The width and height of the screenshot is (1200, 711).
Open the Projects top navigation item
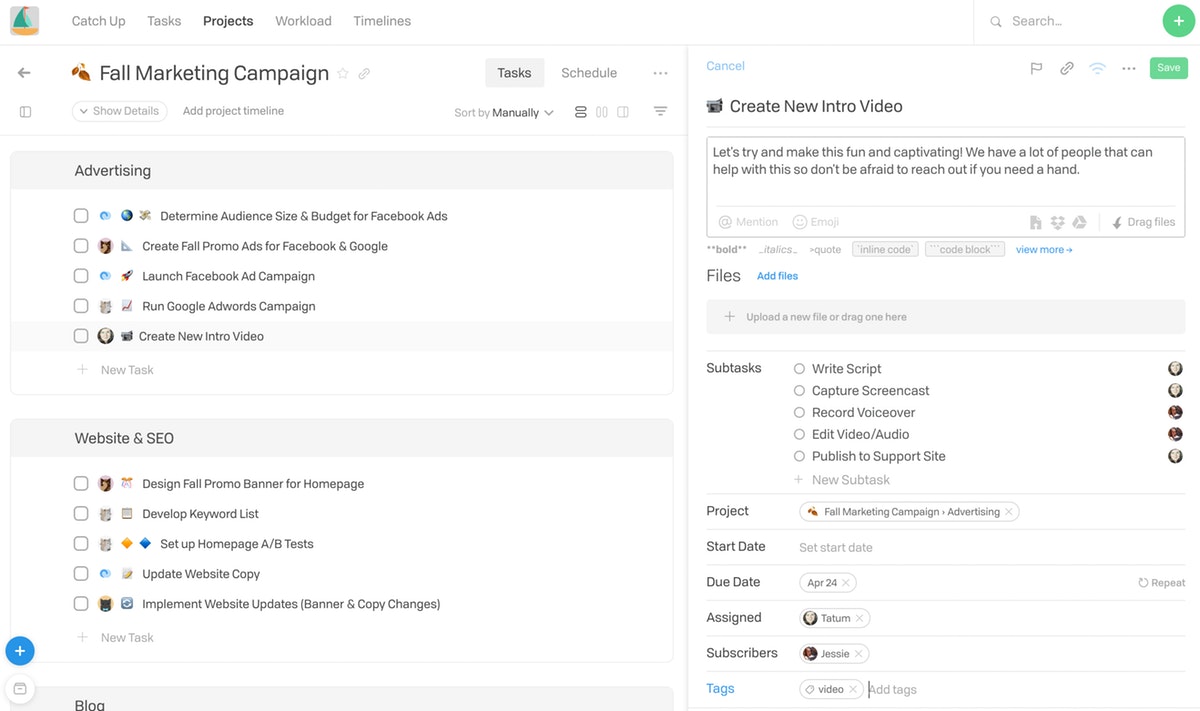click(x=228, y=21)
